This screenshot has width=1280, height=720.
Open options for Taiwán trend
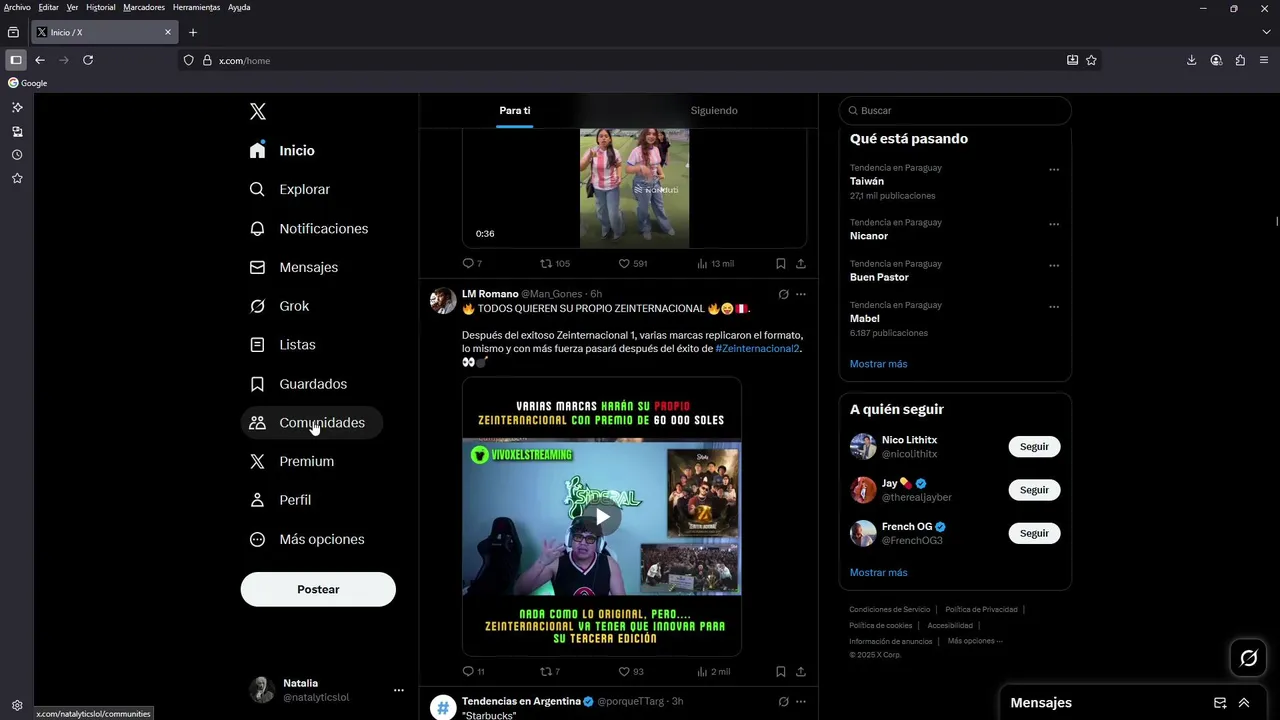coord(1054,169)
